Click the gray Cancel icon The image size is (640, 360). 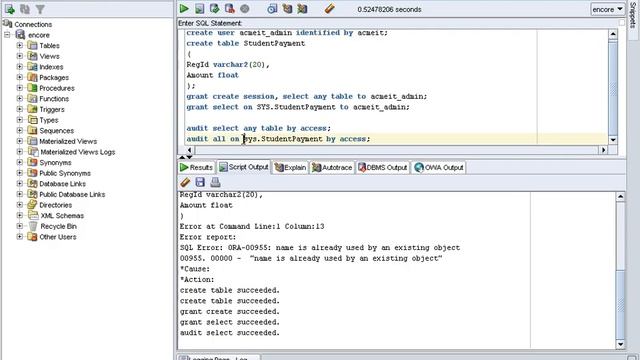pos(244,9)
